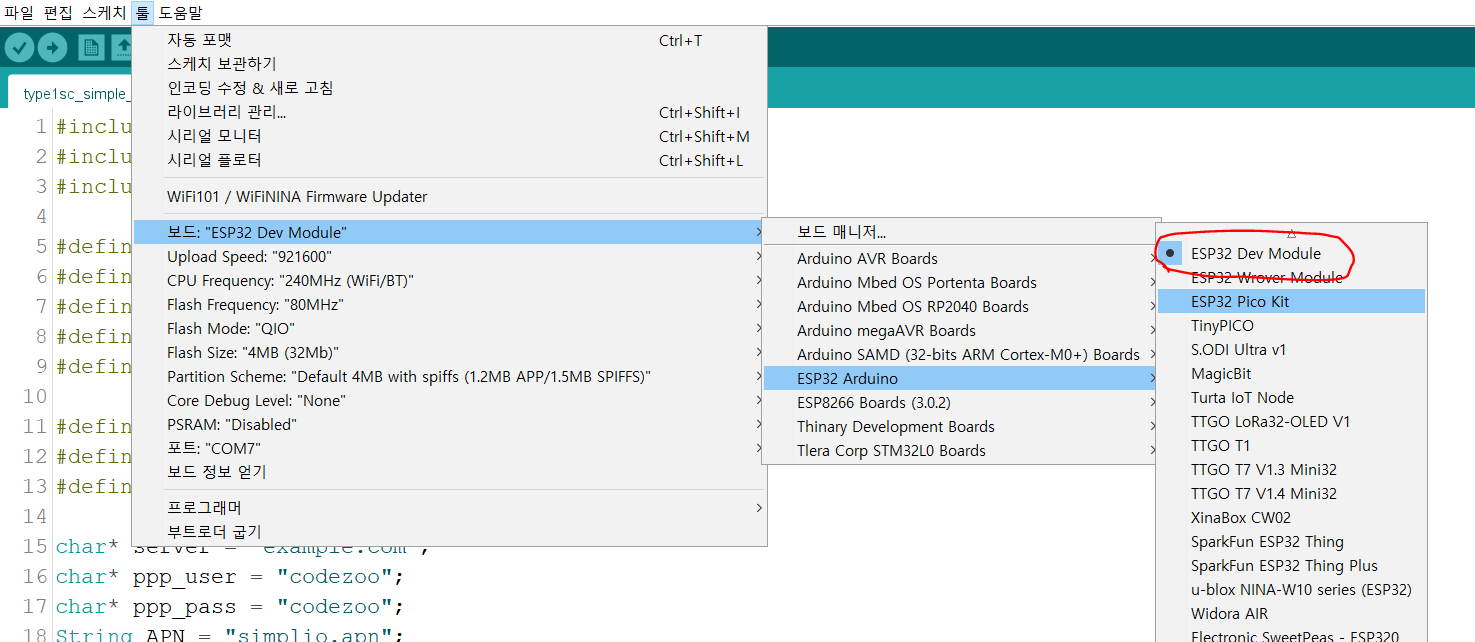This screenshot has width=1475, height=642.
Task: Select ESP32 Dev Module radio option
Action: pyautogui.click(x=1291, y=253)
